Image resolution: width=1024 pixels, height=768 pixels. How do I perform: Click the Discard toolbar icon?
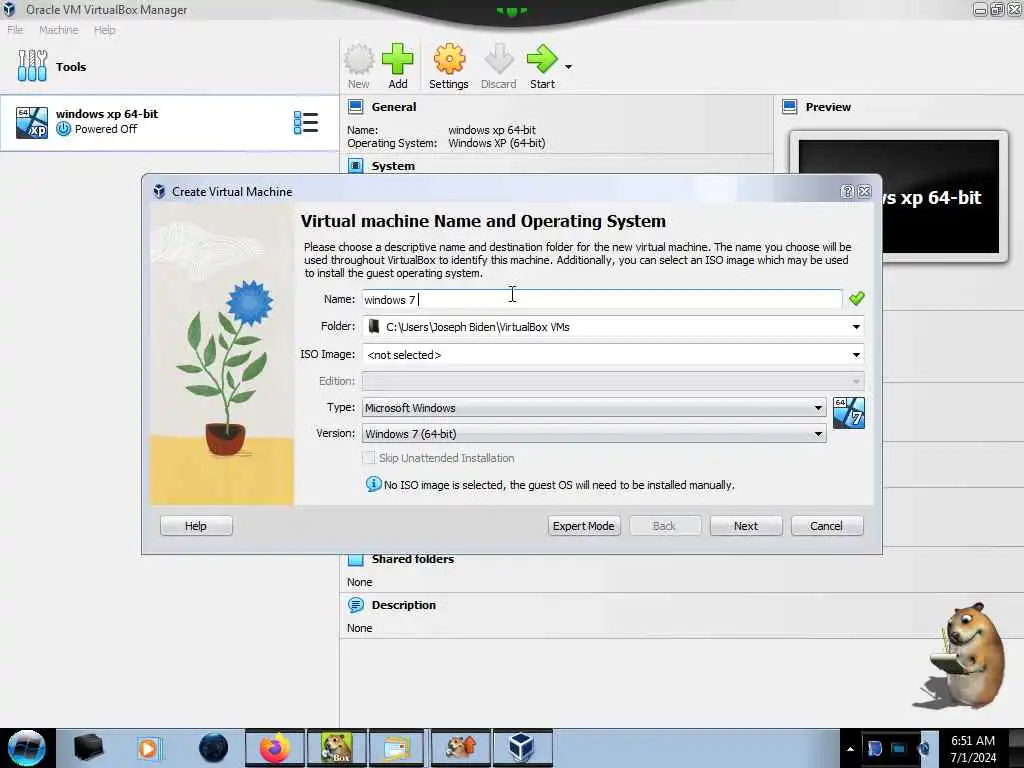tap(498, 59)
